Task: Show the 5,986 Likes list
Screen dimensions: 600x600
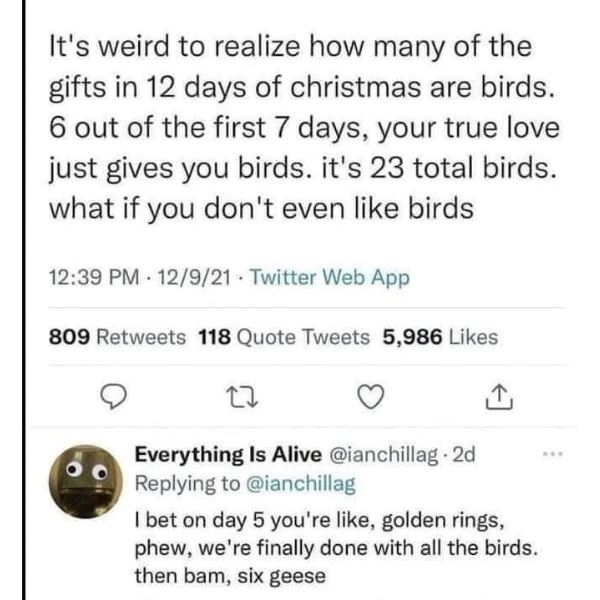Action: (440, 338)
